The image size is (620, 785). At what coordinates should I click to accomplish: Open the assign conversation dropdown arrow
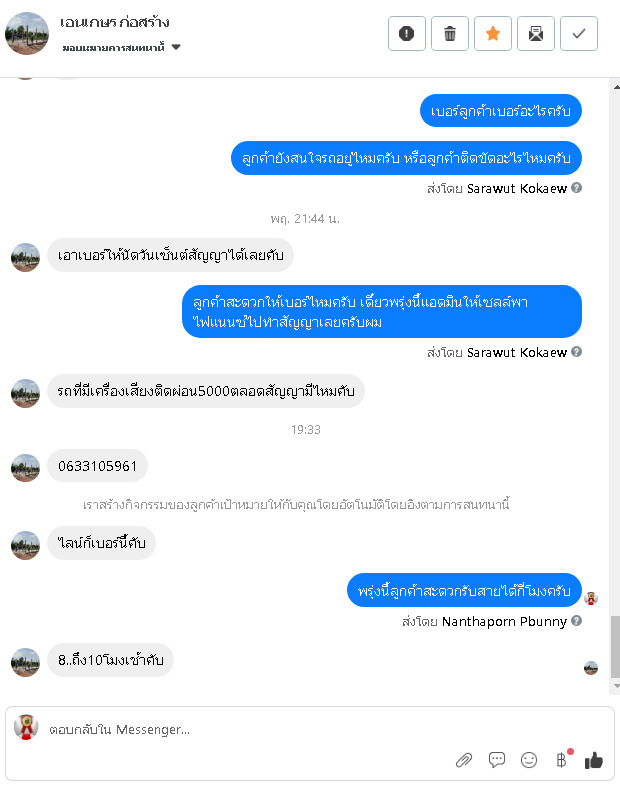(x=176, y=47)
